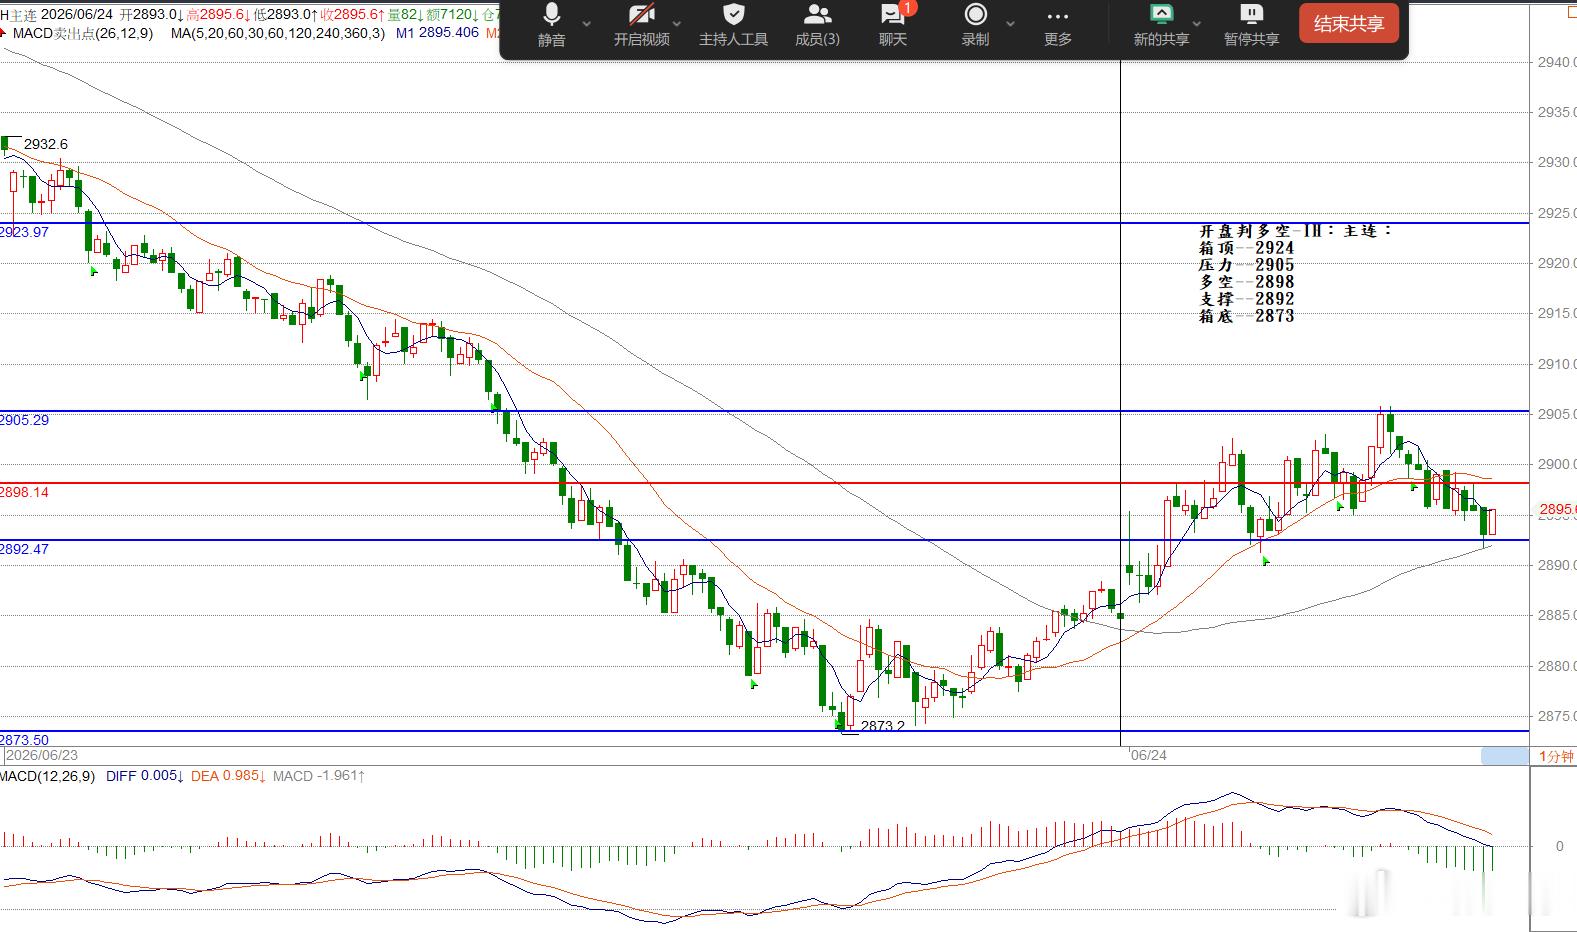Open the 成员(3) members list
This screenshot has width=1577, height=932.
[817, 26]
